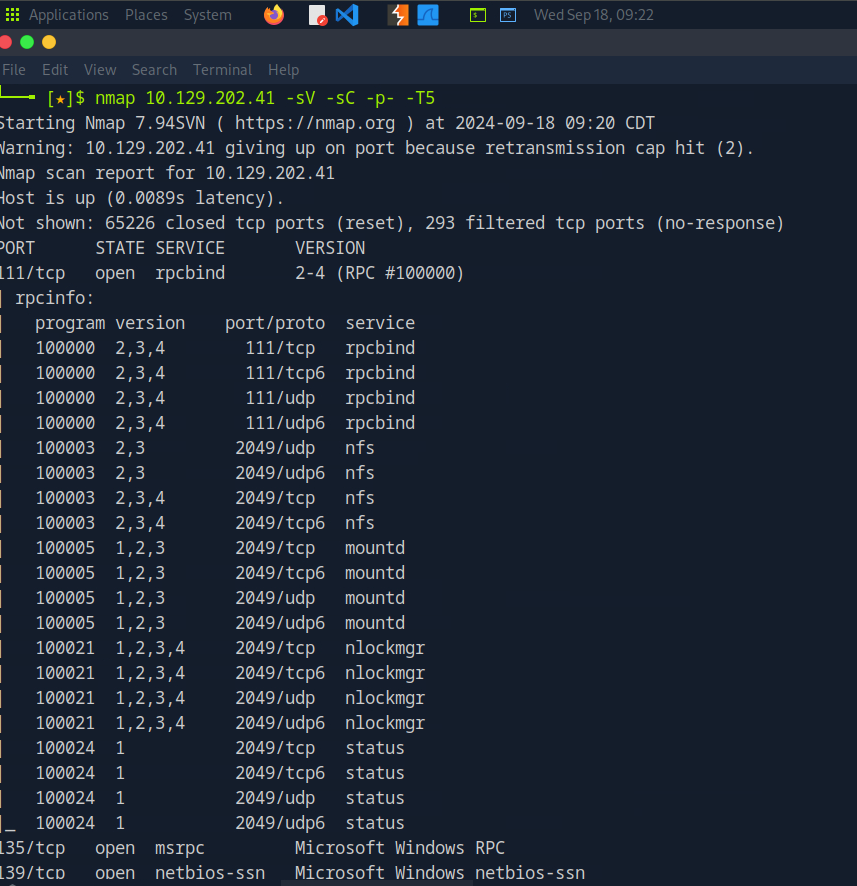This screenshot has width=857, height=886.
Task: Click the date and time clock
Action: tap(594, 15)
